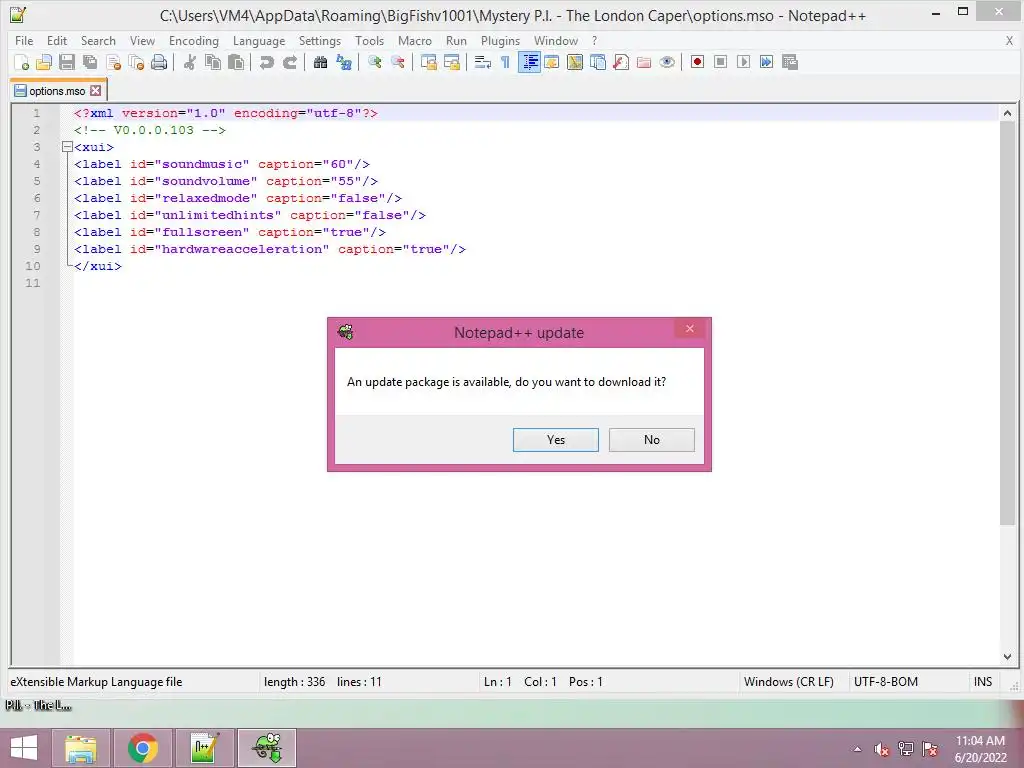Click No to decline the update

click(652, 440)
